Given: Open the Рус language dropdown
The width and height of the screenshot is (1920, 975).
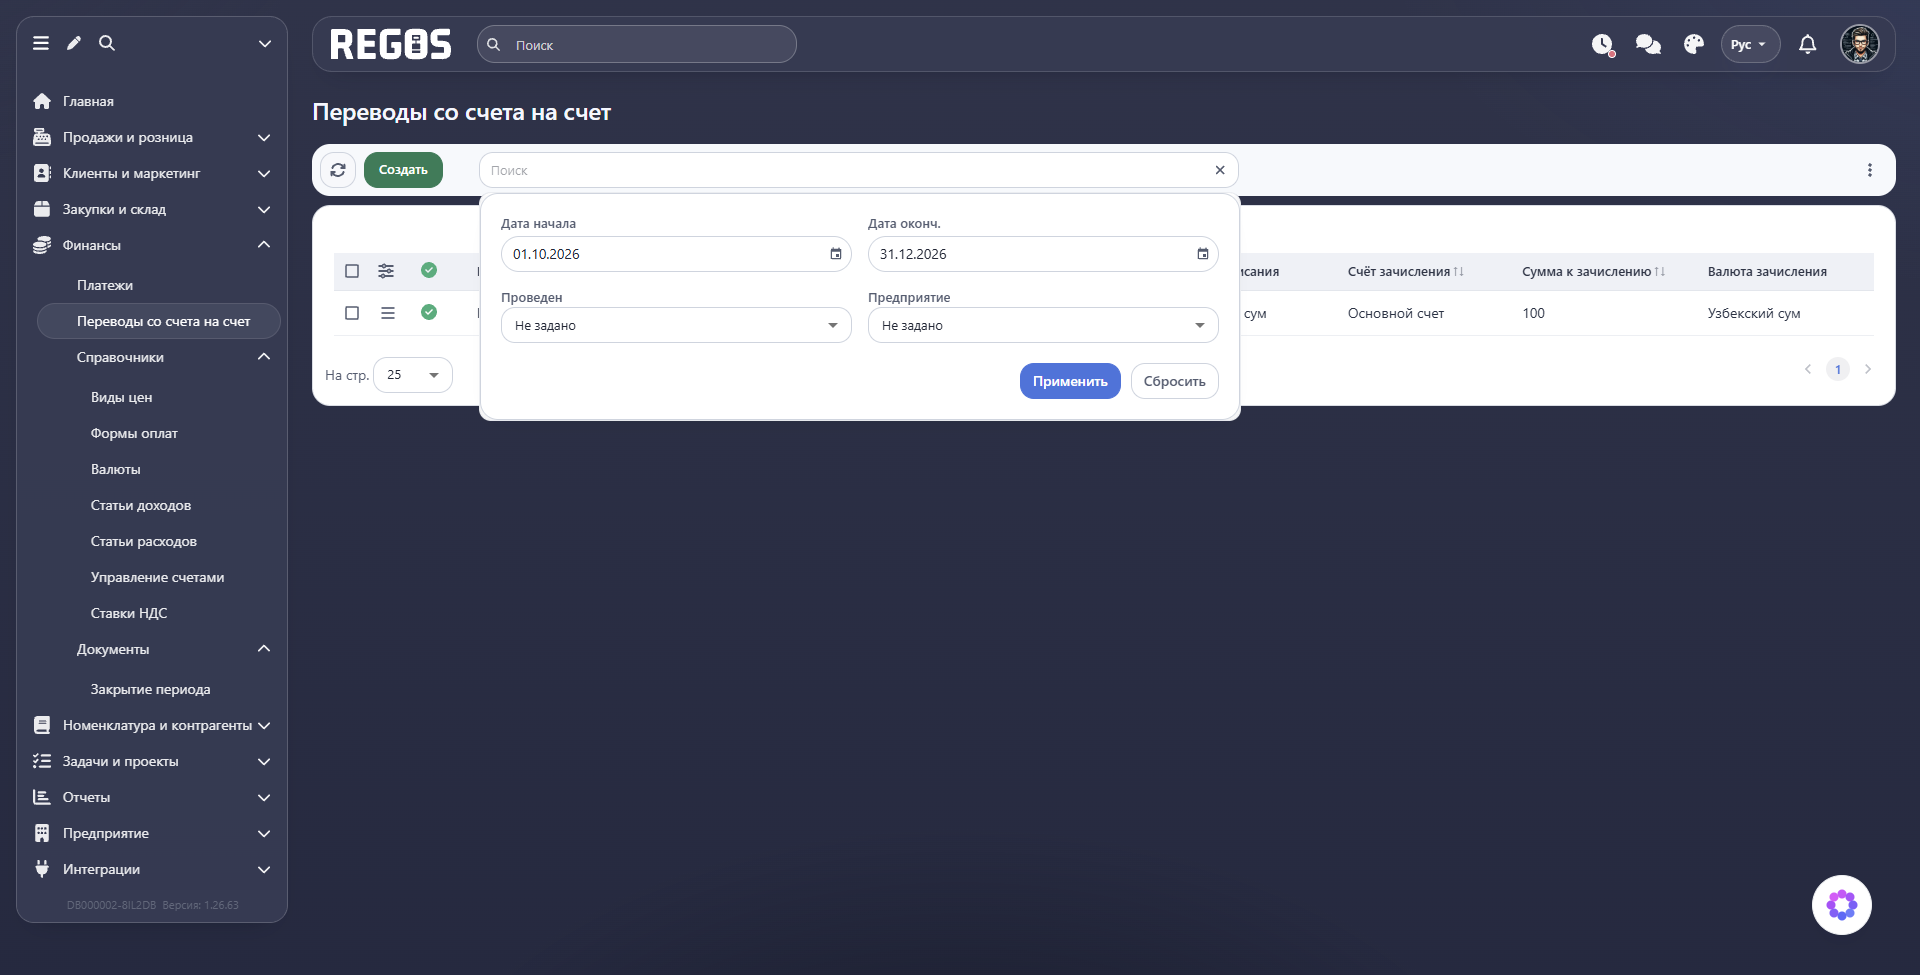Looking at the screenshot, I should point(1750,44).
